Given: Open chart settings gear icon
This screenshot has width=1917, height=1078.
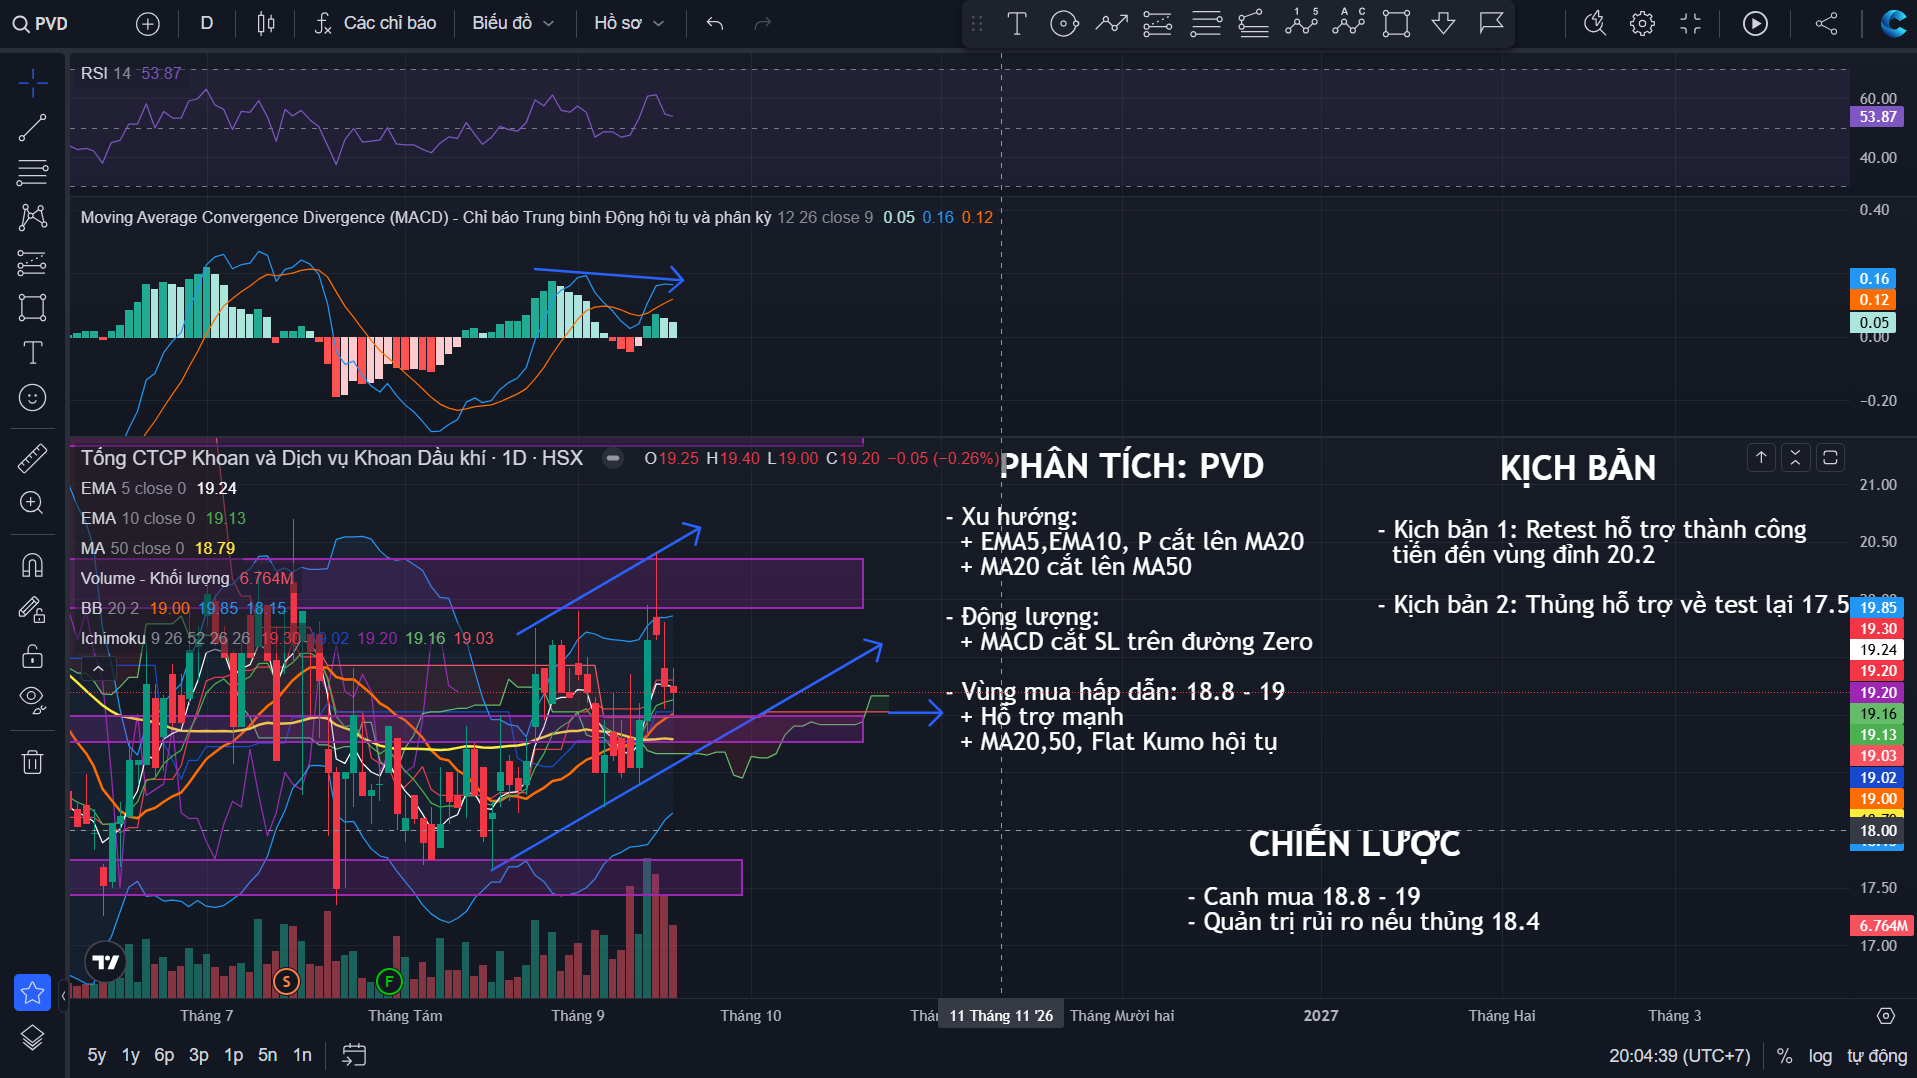Looking at the screenshot, I should 1642,23.
